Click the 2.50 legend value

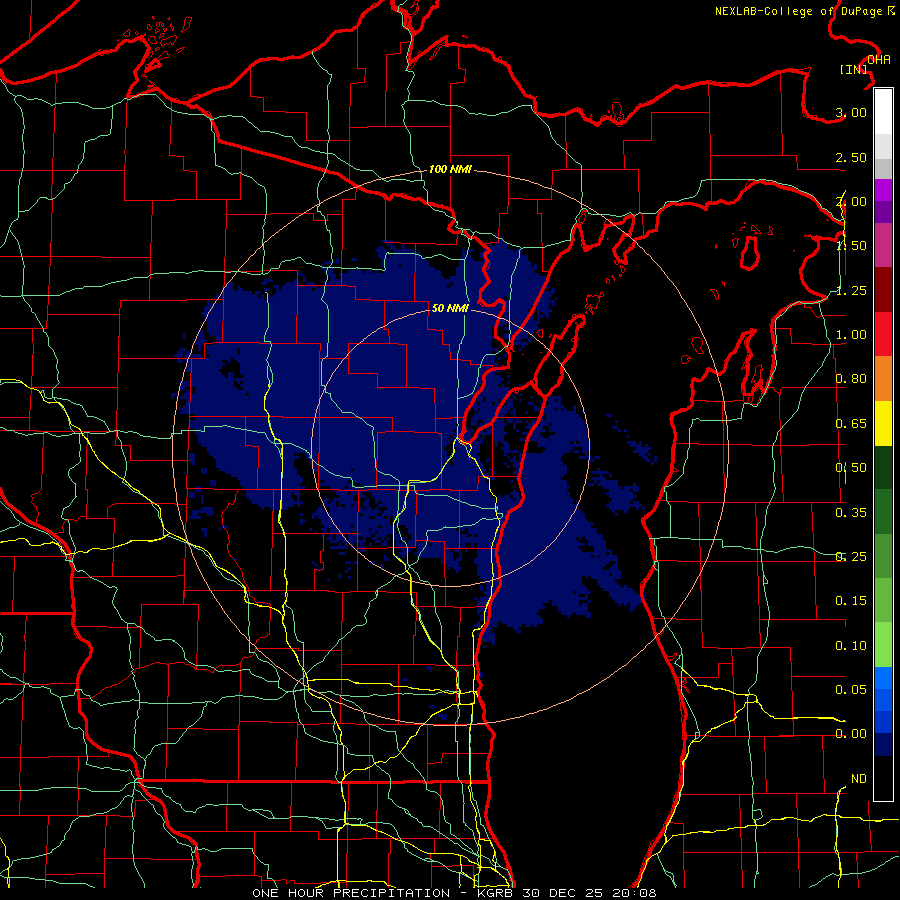[851, 157]
